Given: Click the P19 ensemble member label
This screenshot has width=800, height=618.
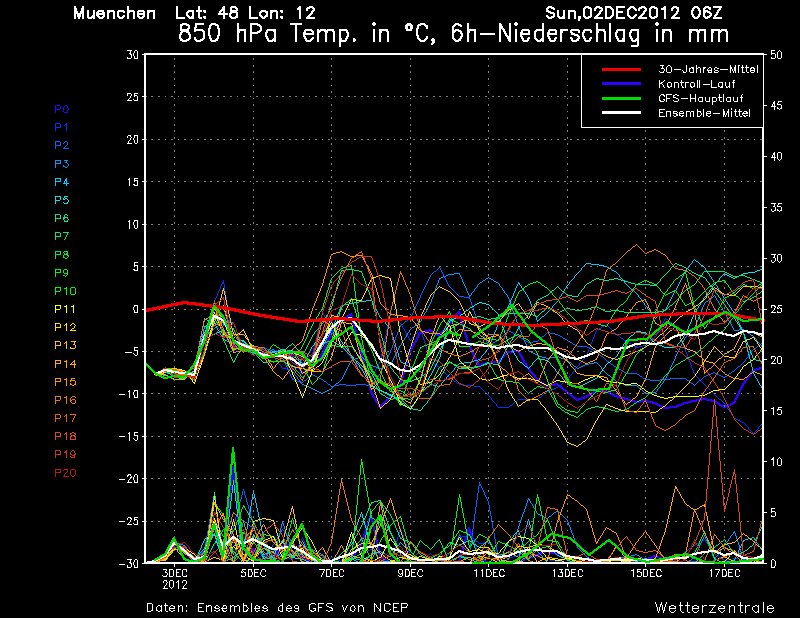Looking at the screenshot, I should click(x=65, y=454).
